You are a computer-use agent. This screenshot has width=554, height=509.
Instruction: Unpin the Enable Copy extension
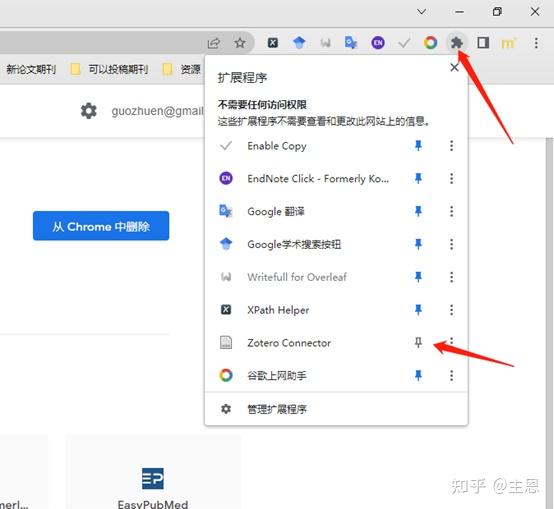pos(418,146)
